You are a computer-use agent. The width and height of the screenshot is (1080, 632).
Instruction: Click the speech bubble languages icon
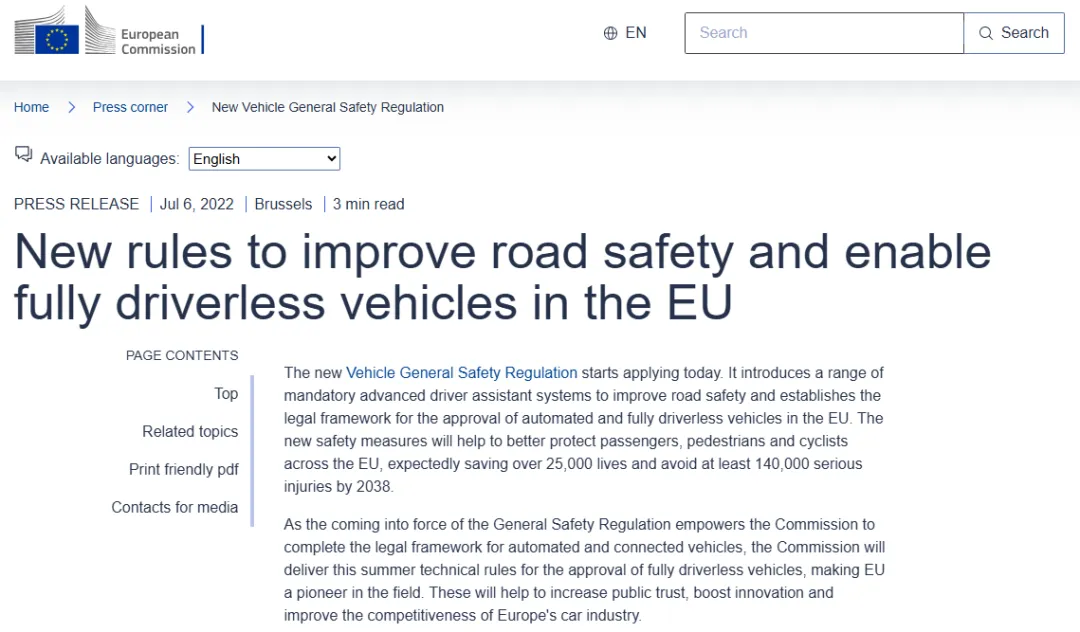[24, 154]
